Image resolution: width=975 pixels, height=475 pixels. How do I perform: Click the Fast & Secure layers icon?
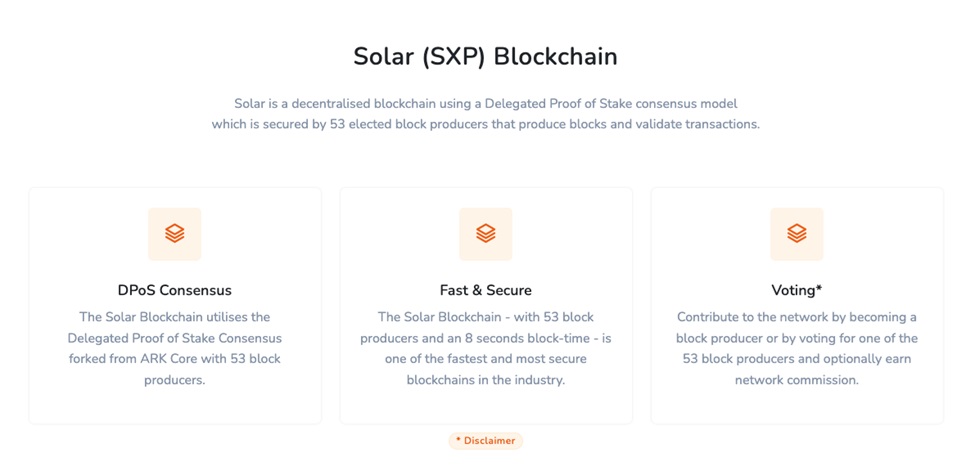[x=486, y=234]
